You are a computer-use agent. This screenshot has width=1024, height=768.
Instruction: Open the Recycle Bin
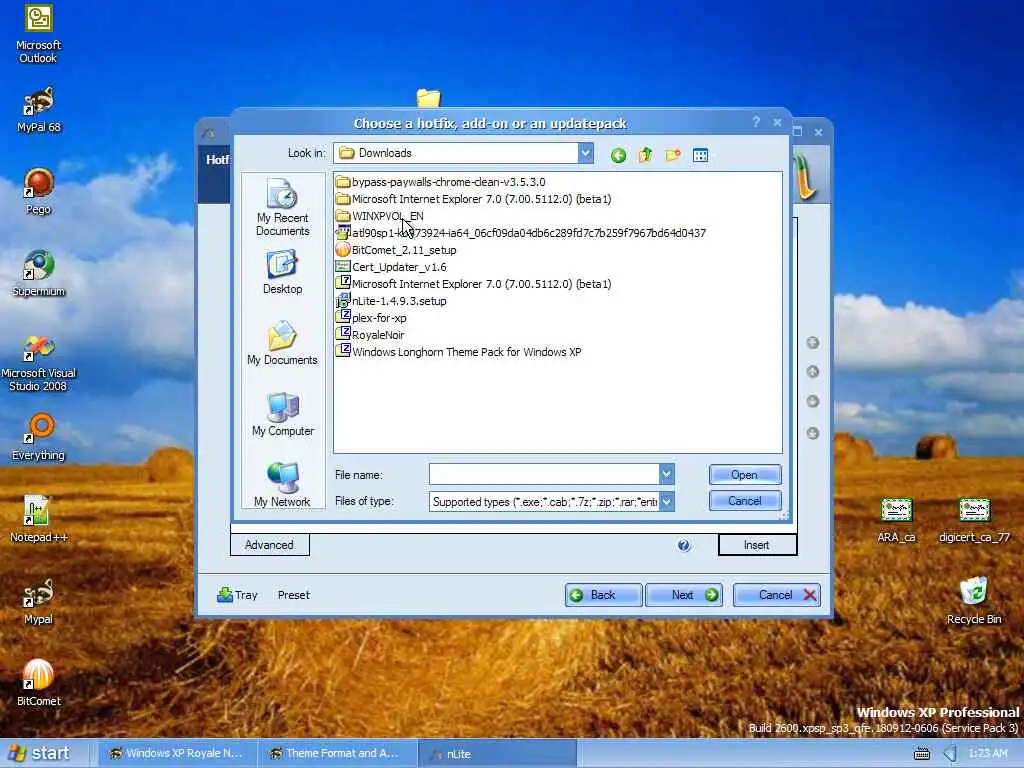click(974, 601)
